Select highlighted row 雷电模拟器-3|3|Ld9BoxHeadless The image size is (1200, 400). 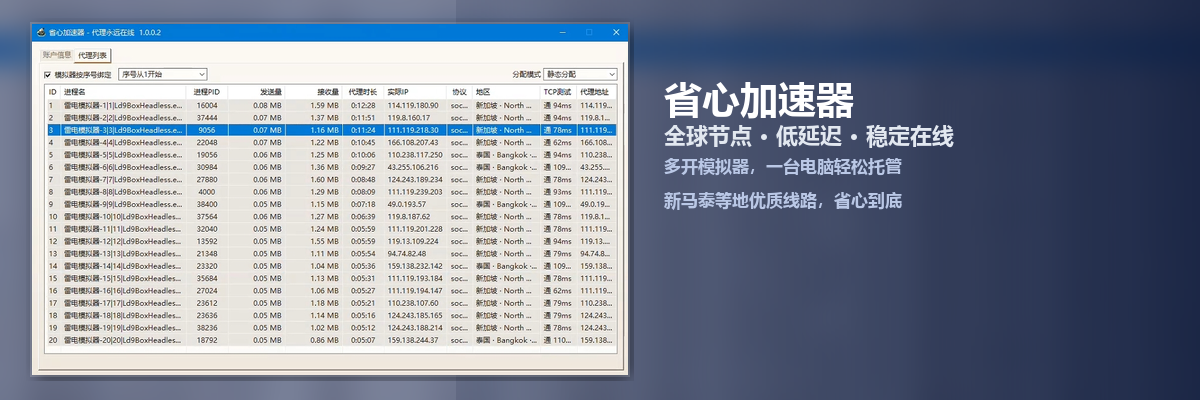[x=331, y=130]
